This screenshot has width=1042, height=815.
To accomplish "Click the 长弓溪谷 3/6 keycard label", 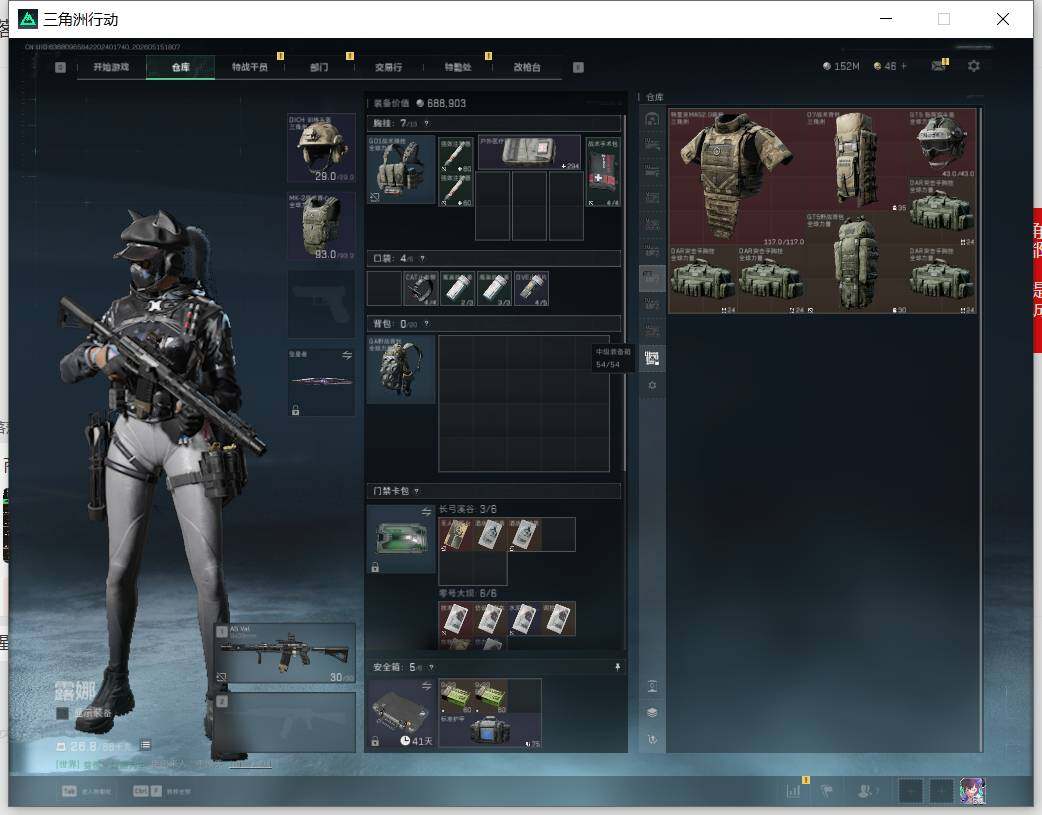I will pyautogui.click(x=468, y=509).
